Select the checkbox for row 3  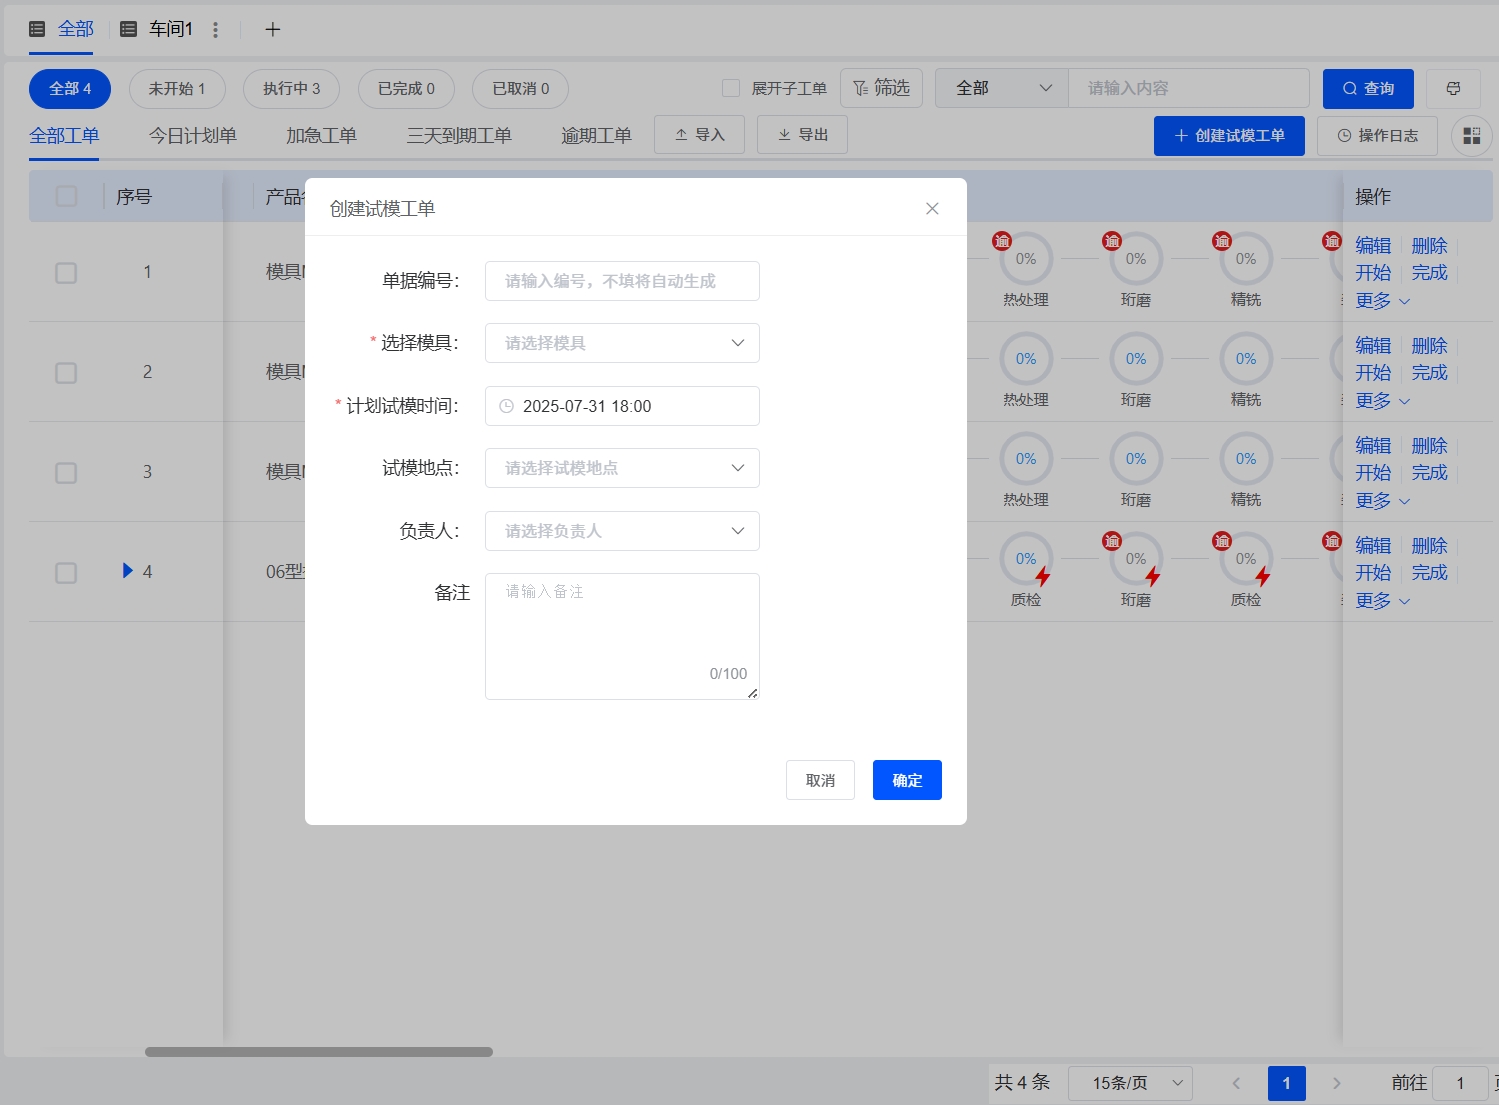tap(66, 472)
